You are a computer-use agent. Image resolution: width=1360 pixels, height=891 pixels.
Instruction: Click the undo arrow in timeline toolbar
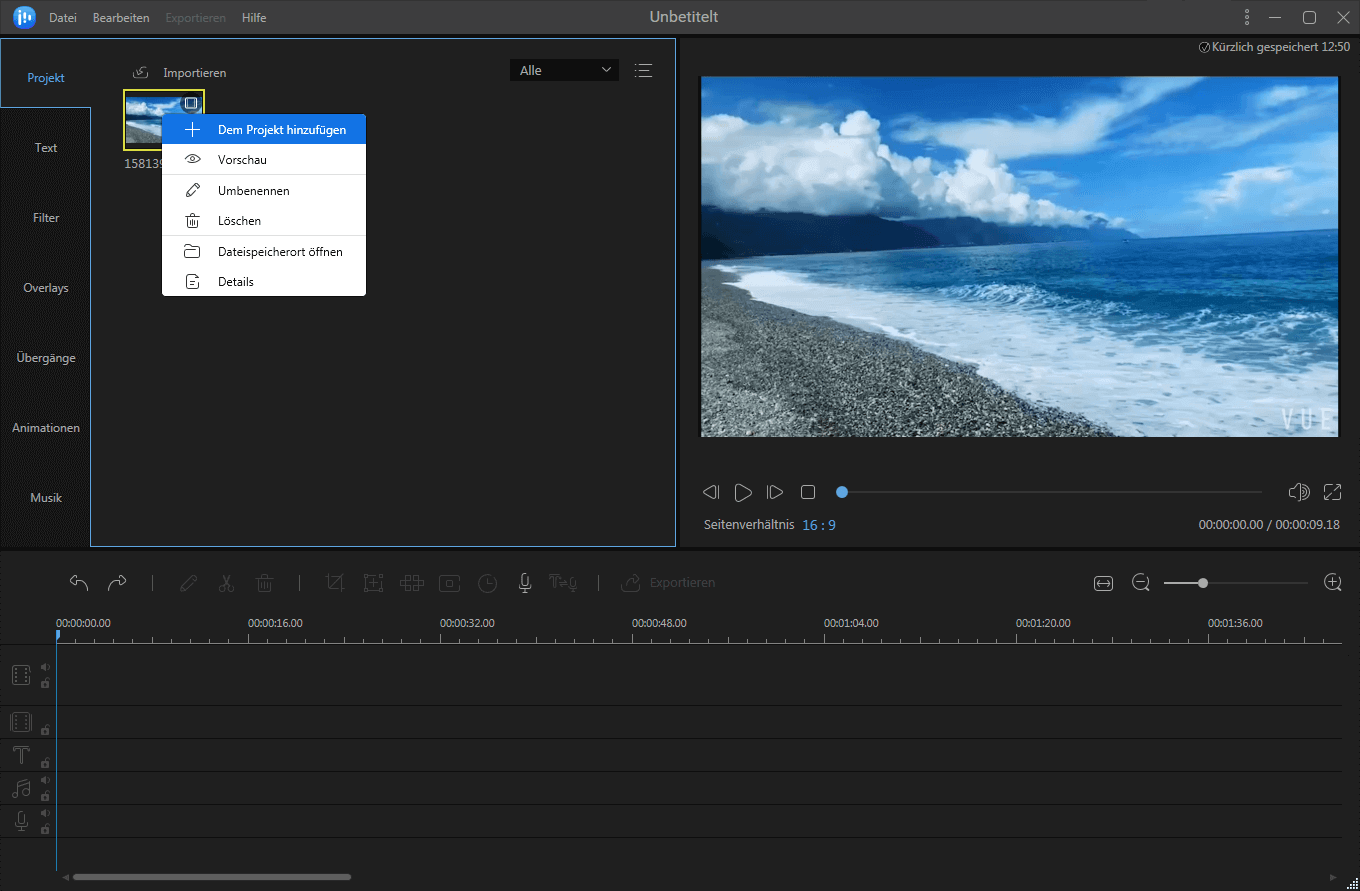click(79, 583)
